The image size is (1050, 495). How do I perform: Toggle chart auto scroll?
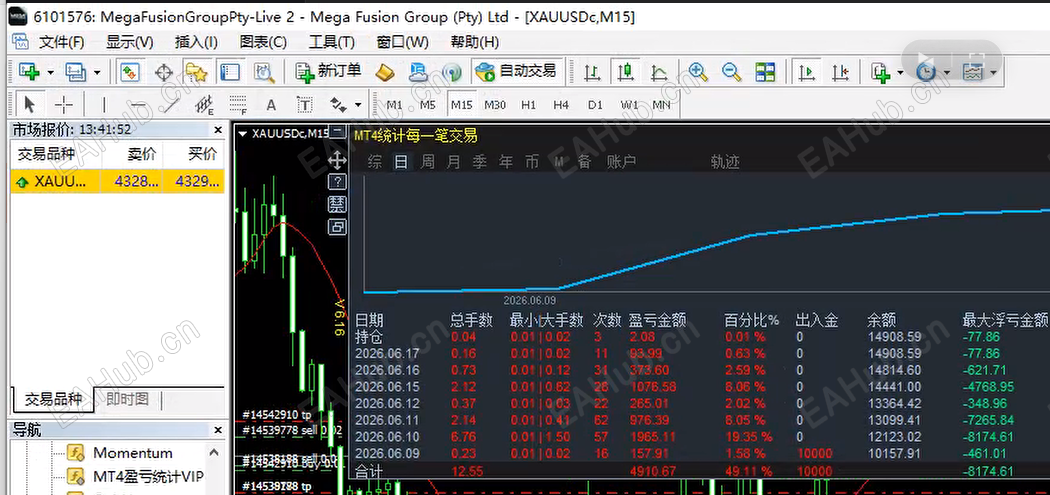806,72
